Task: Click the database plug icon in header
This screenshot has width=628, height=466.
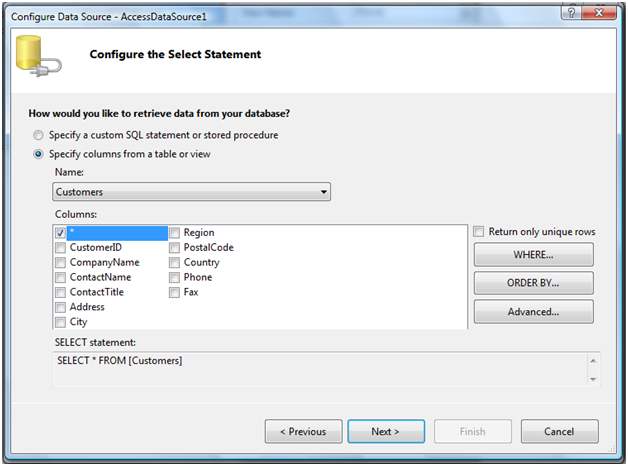Action: [x=38, y=56]
